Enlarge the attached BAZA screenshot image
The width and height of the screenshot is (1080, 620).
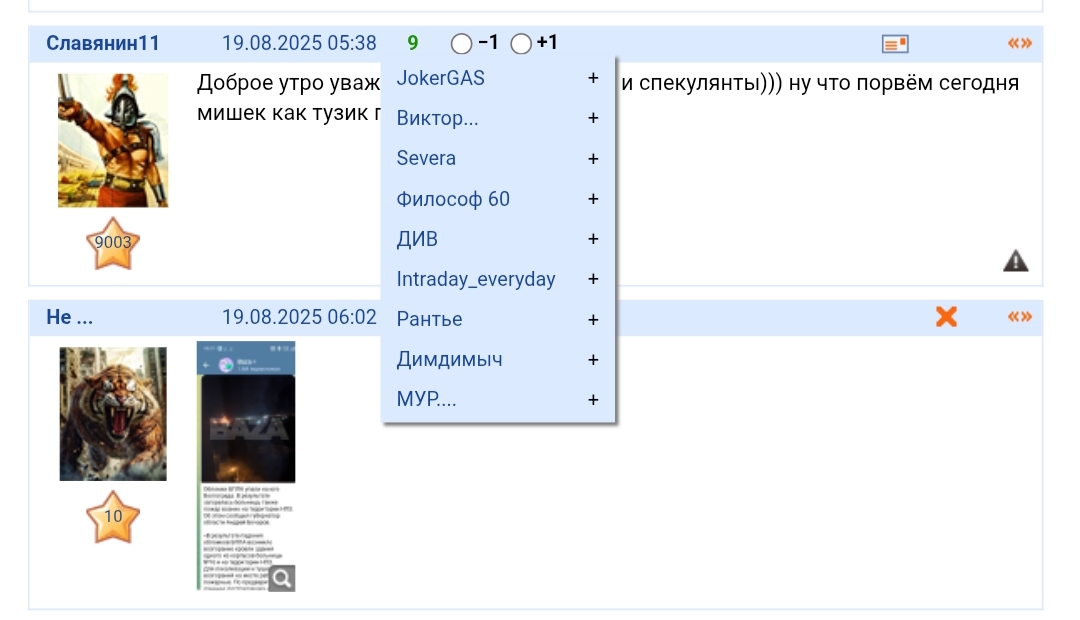(246, 466)
